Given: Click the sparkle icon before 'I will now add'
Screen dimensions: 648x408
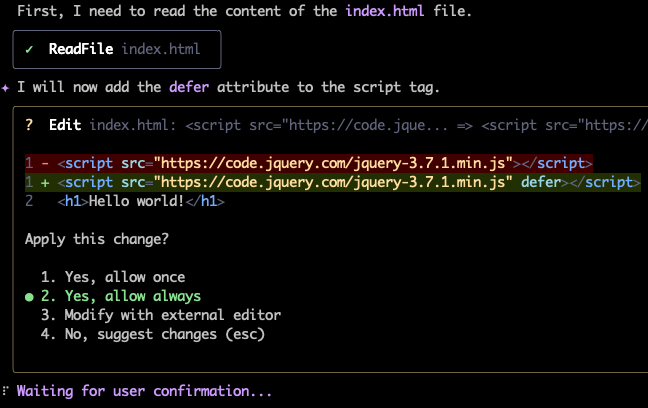Looking at the screenshot, I should point(6,87).
